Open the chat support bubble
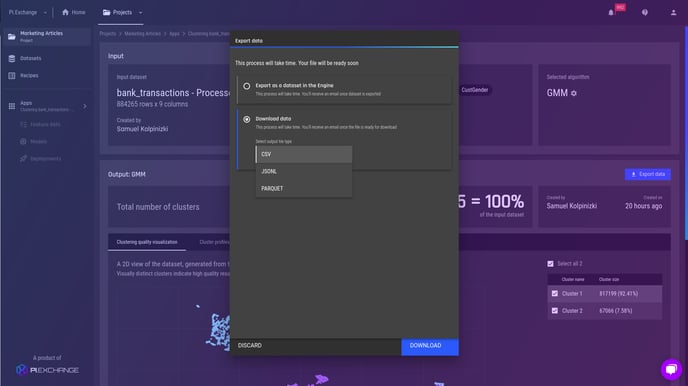Image resolution: width=688 pixels, height=386 pixels. click(671, 369)
